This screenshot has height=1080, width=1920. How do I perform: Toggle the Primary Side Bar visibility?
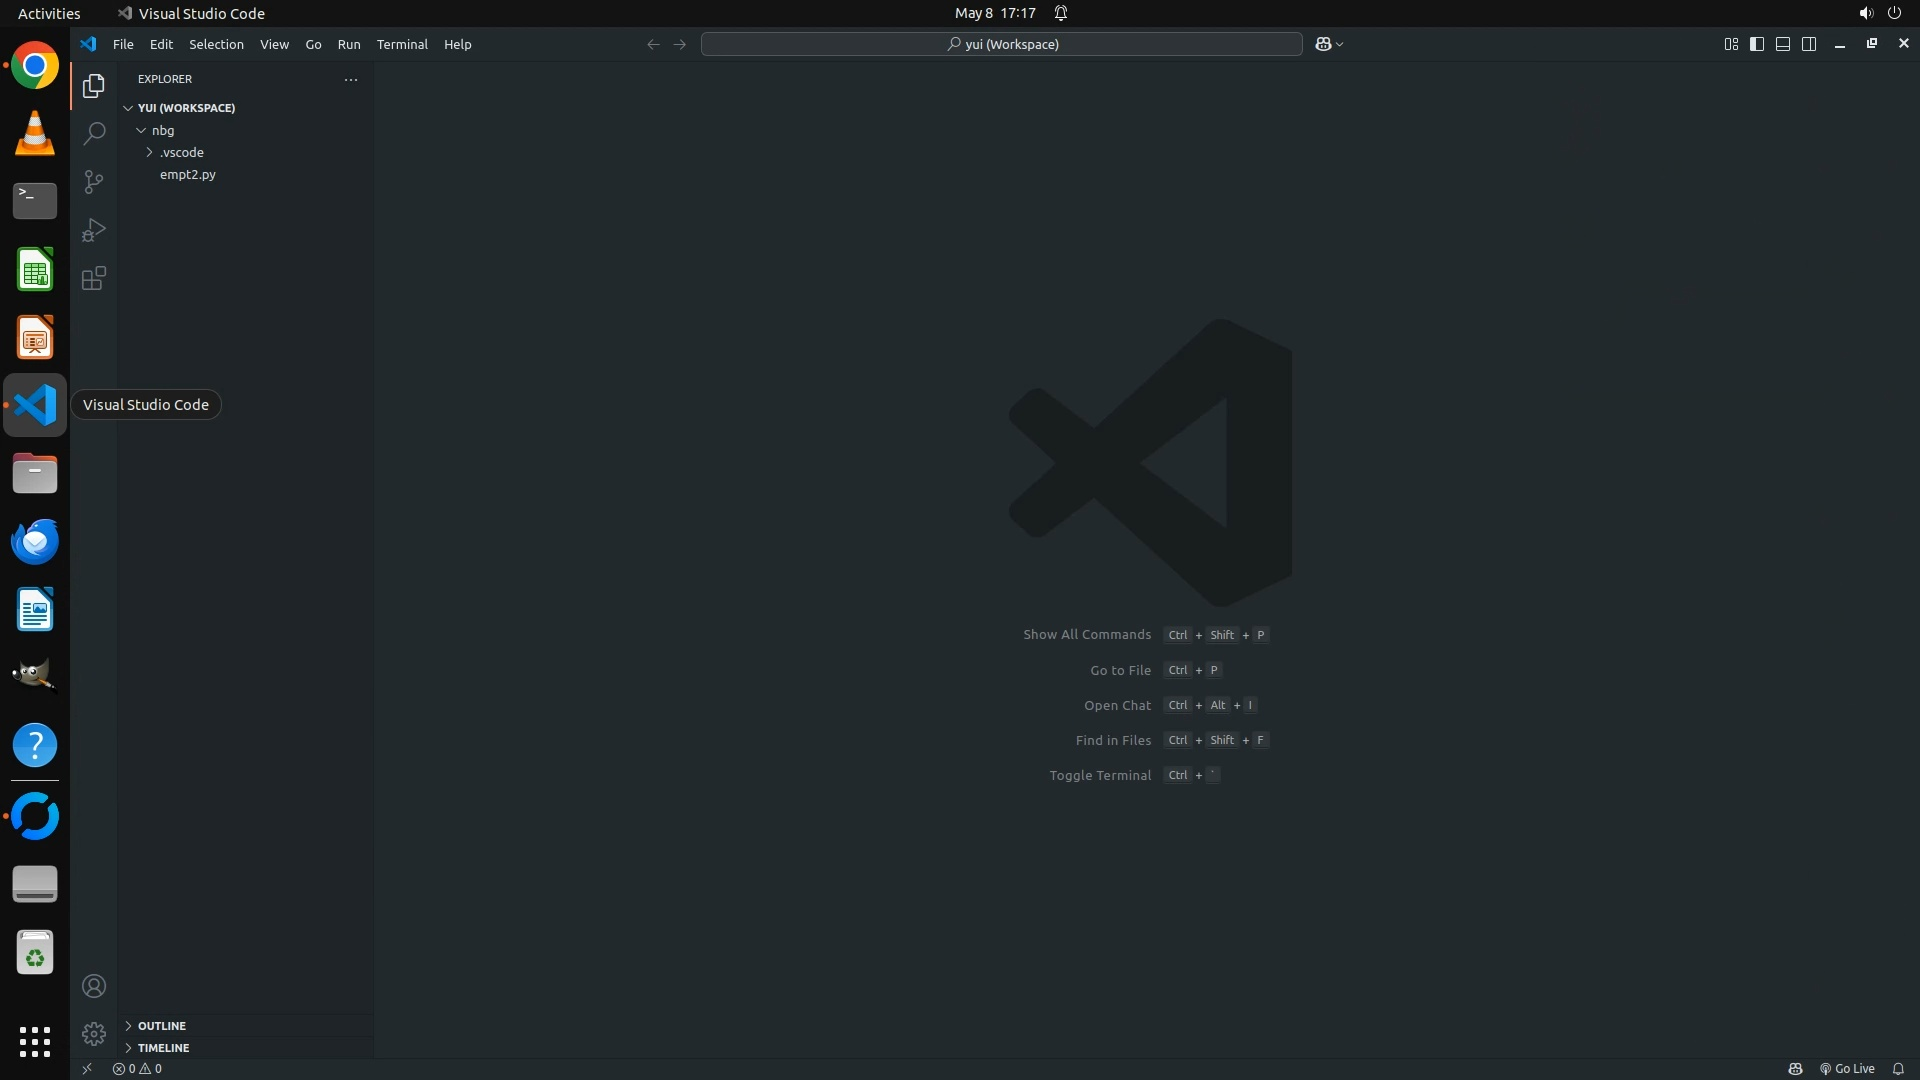pos(1757,44)
